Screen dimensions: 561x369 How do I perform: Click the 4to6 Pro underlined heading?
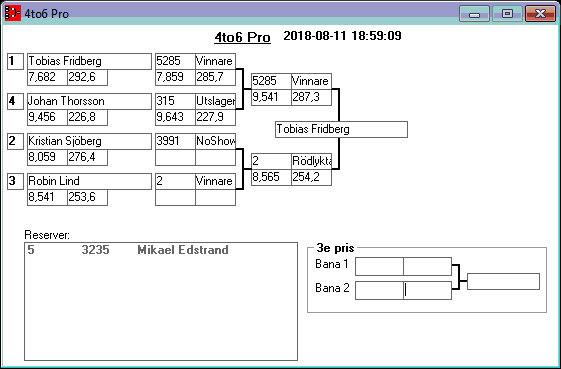[x=243, y=37]
